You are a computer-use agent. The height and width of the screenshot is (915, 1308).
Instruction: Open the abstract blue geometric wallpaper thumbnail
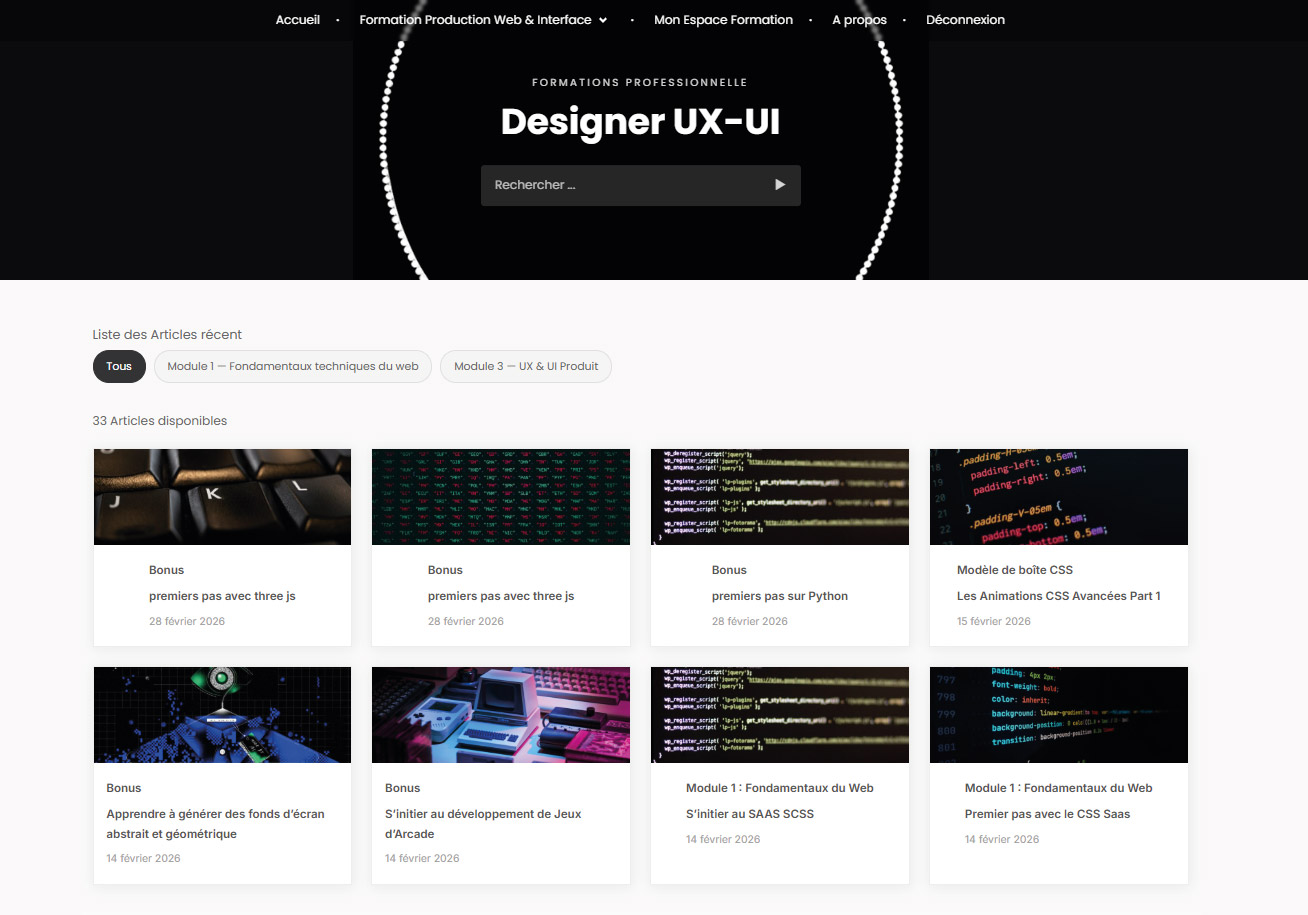pyautogui.click(x=222, y=715)
